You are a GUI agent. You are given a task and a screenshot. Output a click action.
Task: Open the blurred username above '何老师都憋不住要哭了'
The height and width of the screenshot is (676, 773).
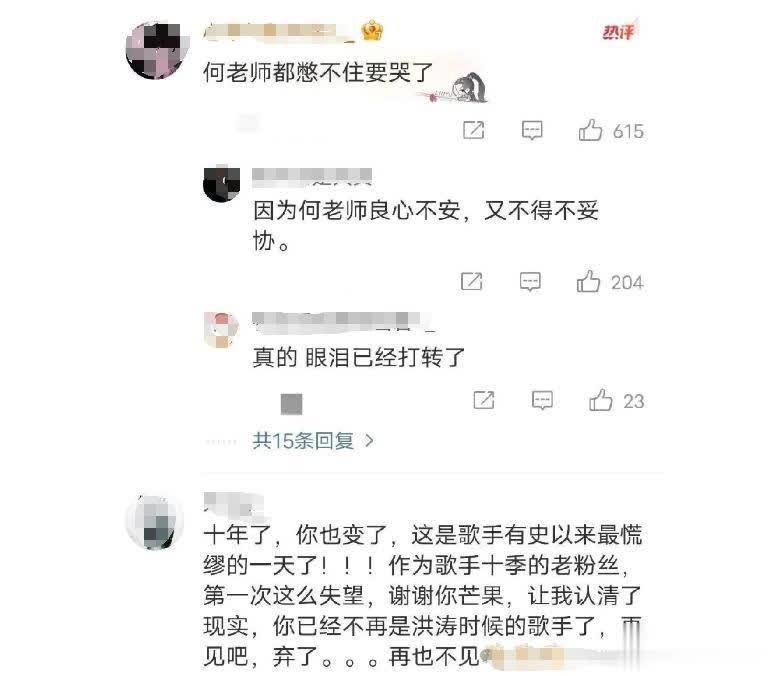click(280, 32)
